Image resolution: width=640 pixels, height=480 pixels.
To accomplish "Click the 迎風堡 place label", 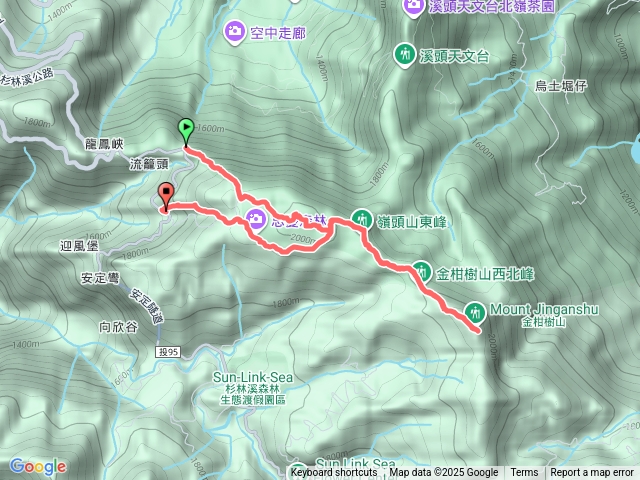I will click(79, 246).
